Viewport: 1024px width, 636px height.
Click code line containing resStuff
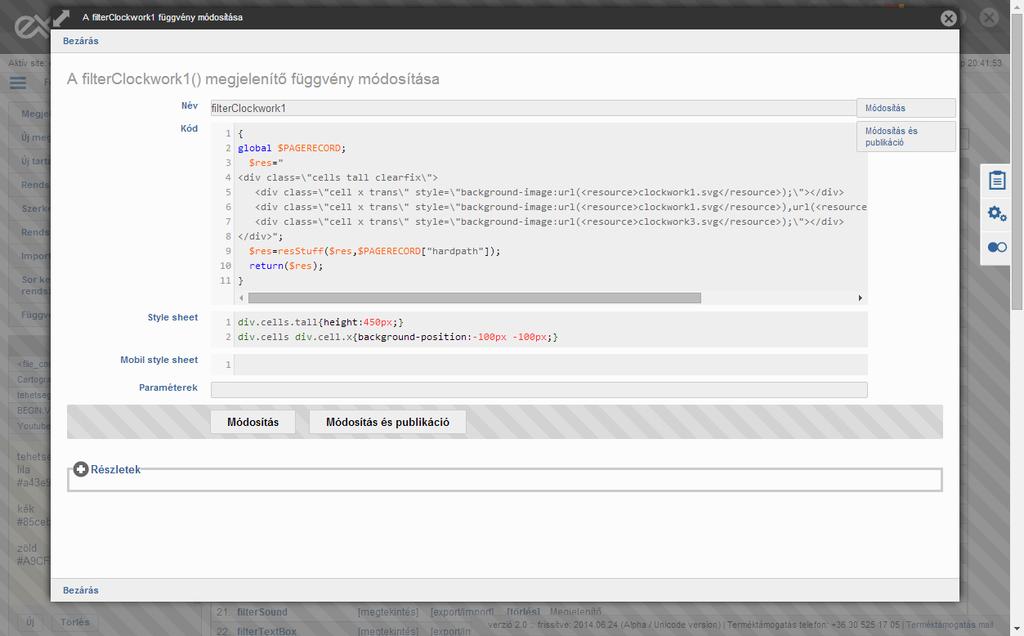tap(374, 251)
